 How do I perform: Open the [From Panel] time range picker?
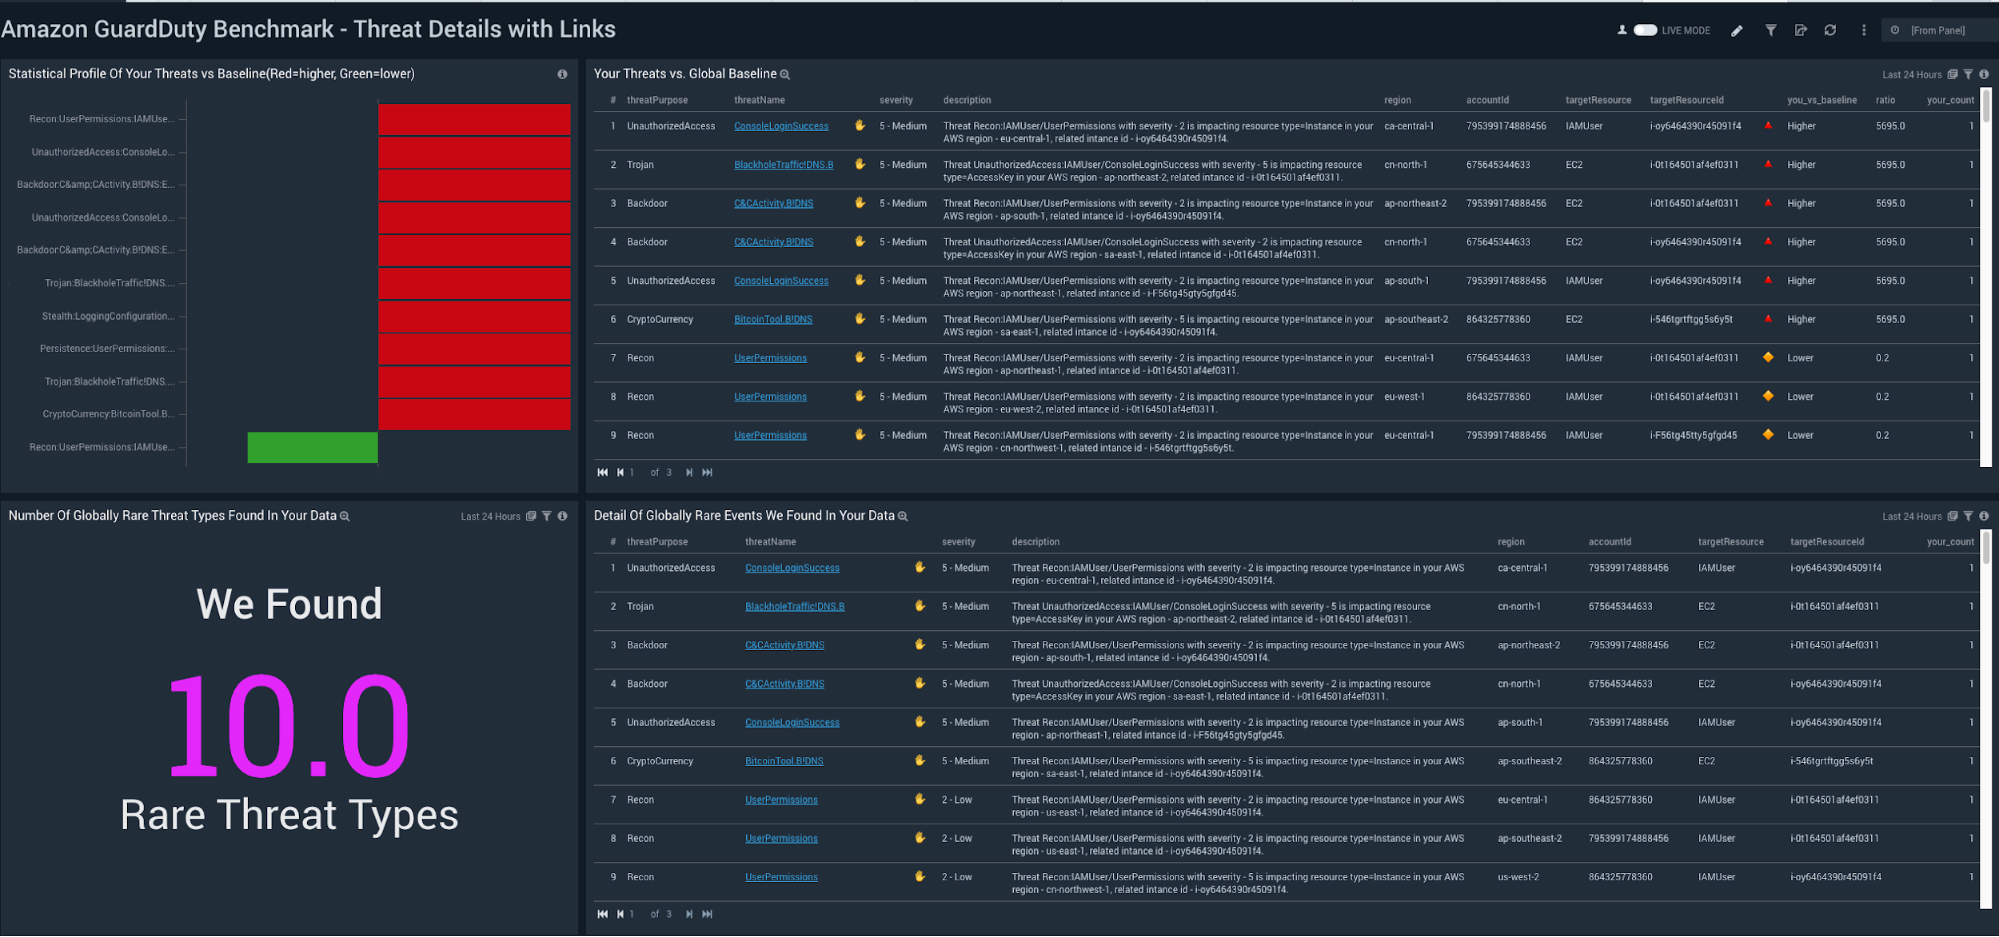point(1937,30)
